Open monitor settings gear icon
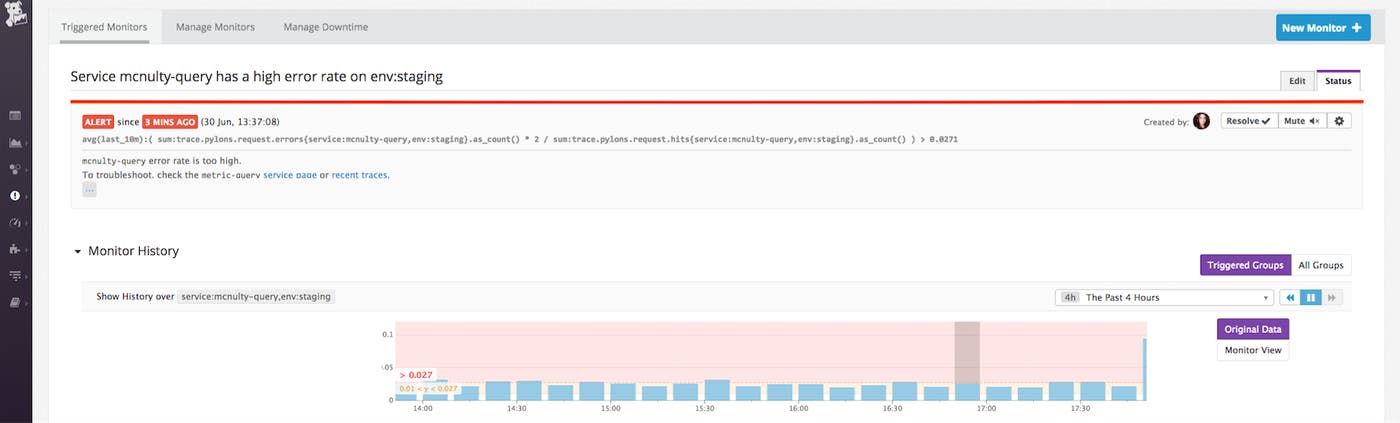The image size is (1400, 423). (1340, 121)
